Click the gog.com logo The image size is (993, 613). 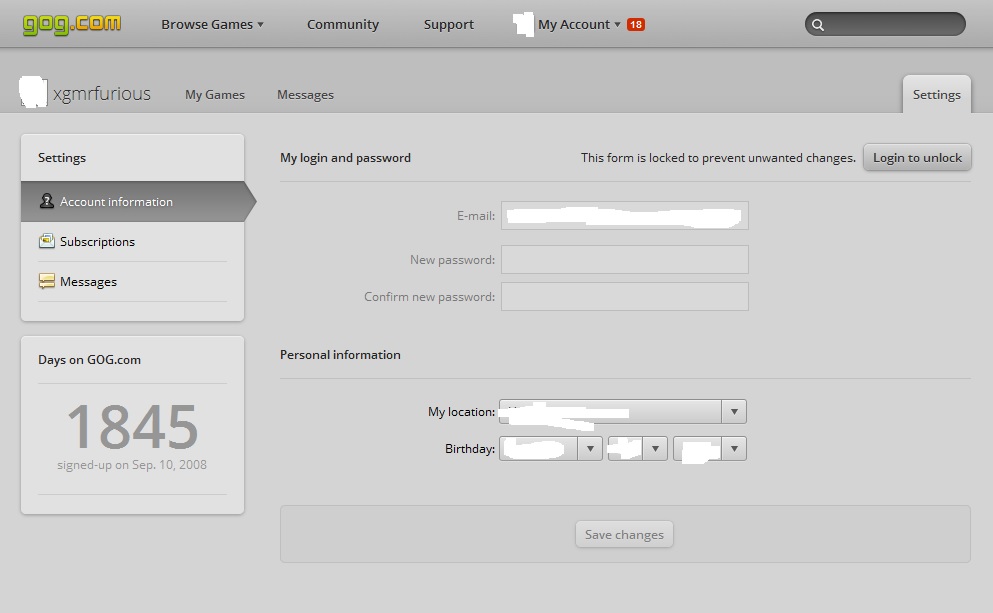click(72, 24)
